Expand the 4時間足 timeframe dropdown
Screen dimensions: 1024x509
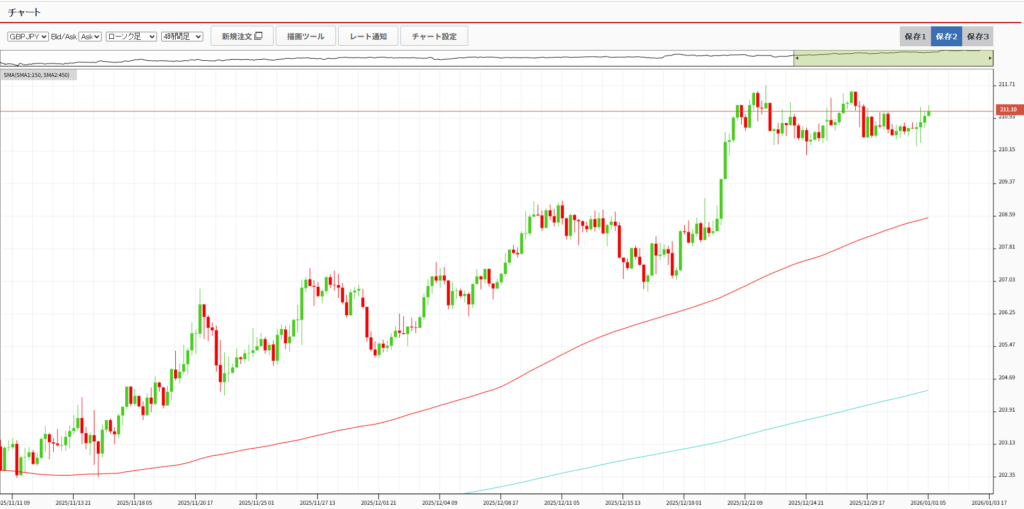(x=182, y=36)
